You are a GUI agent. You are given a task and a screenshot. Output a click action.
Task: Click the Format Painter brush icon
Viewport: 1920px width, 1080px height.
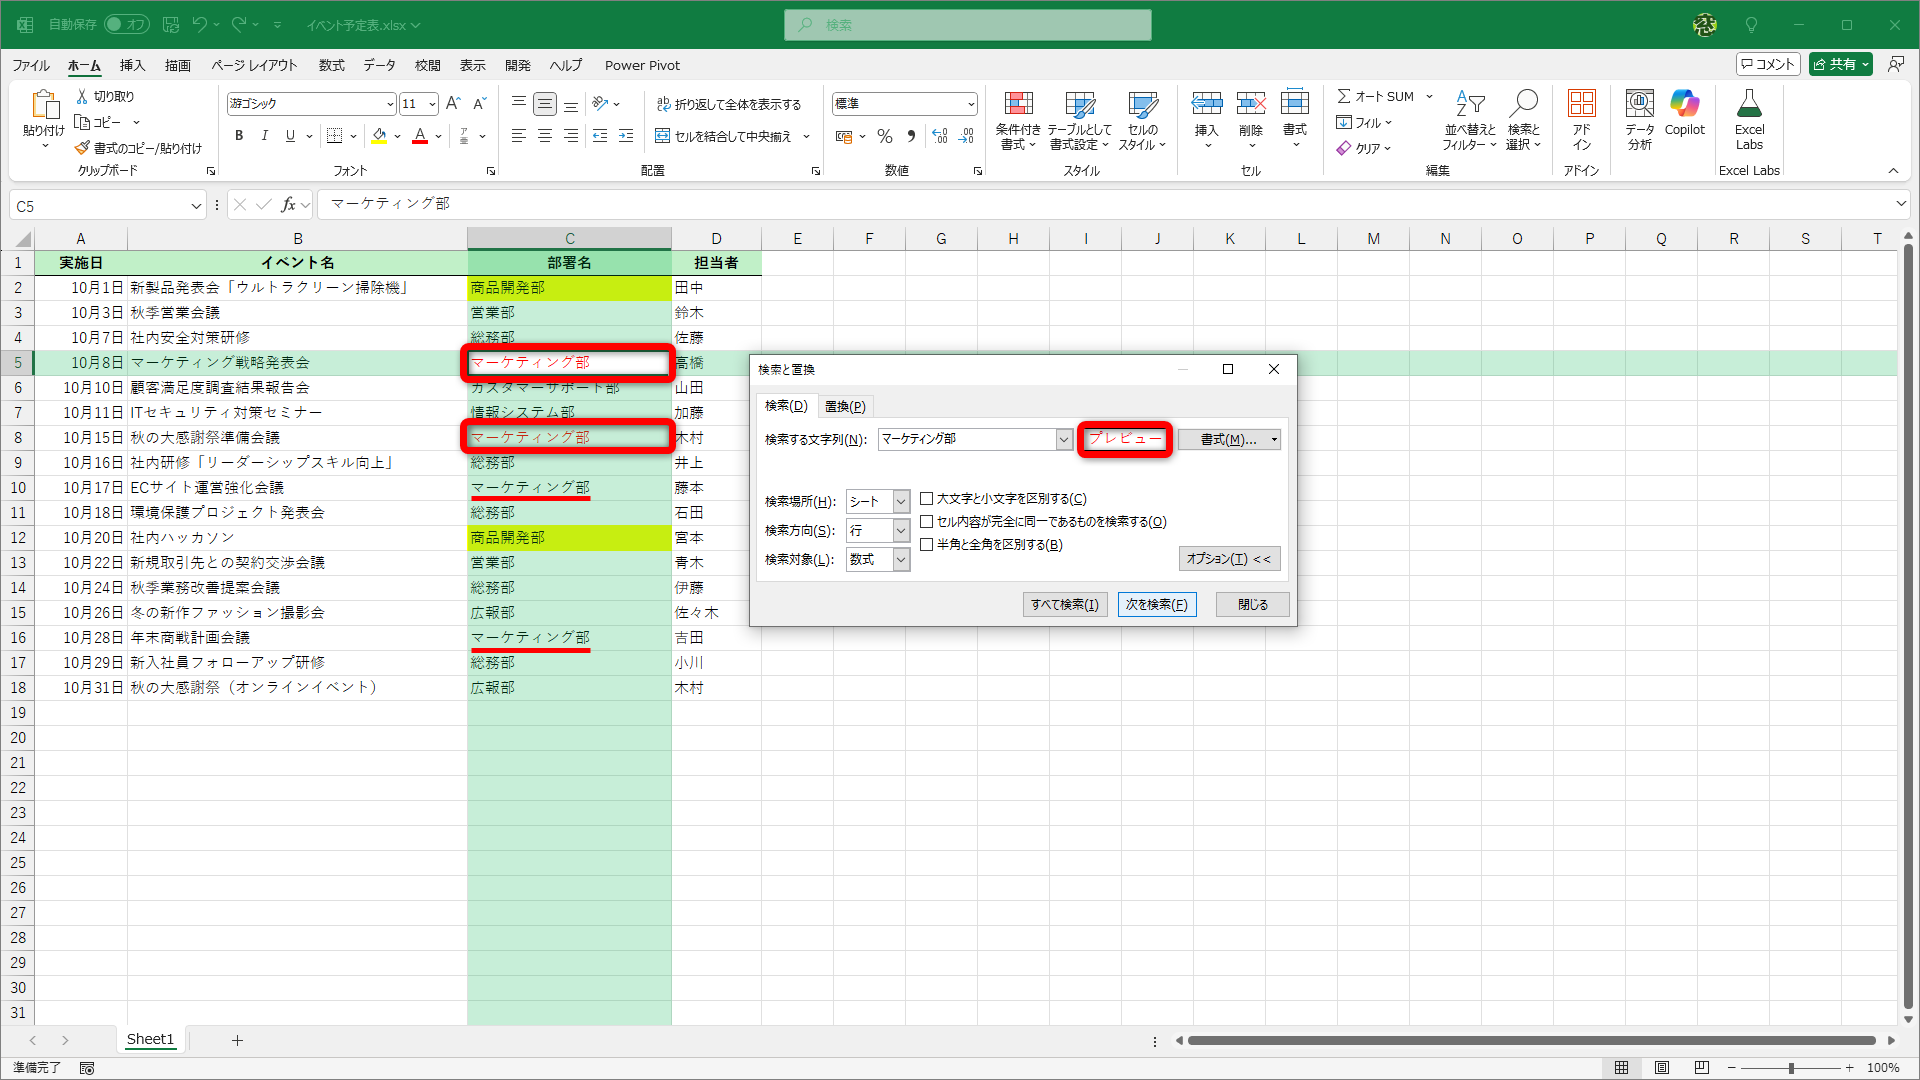tap(83, 148)
